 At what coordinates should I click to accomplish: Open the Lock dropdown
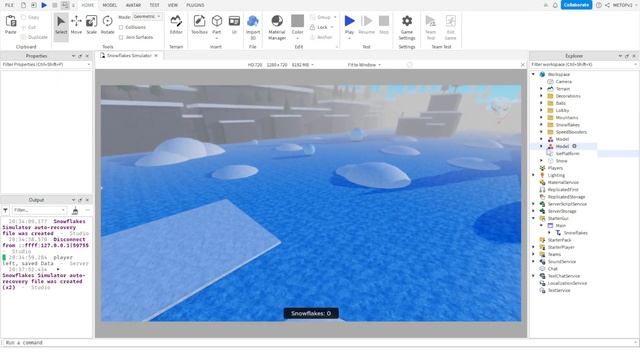(332, 27)
